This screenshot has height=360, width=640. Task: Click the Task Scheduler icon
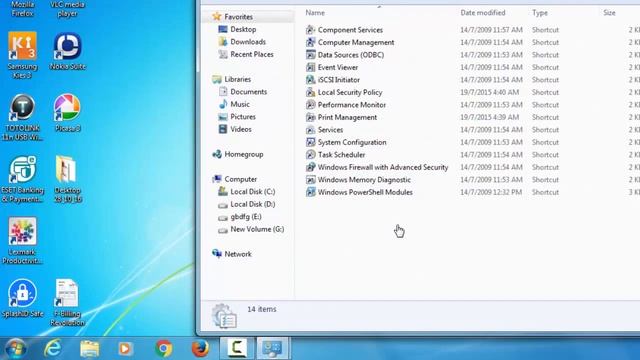pyautogui.click(x=311, y=155)
